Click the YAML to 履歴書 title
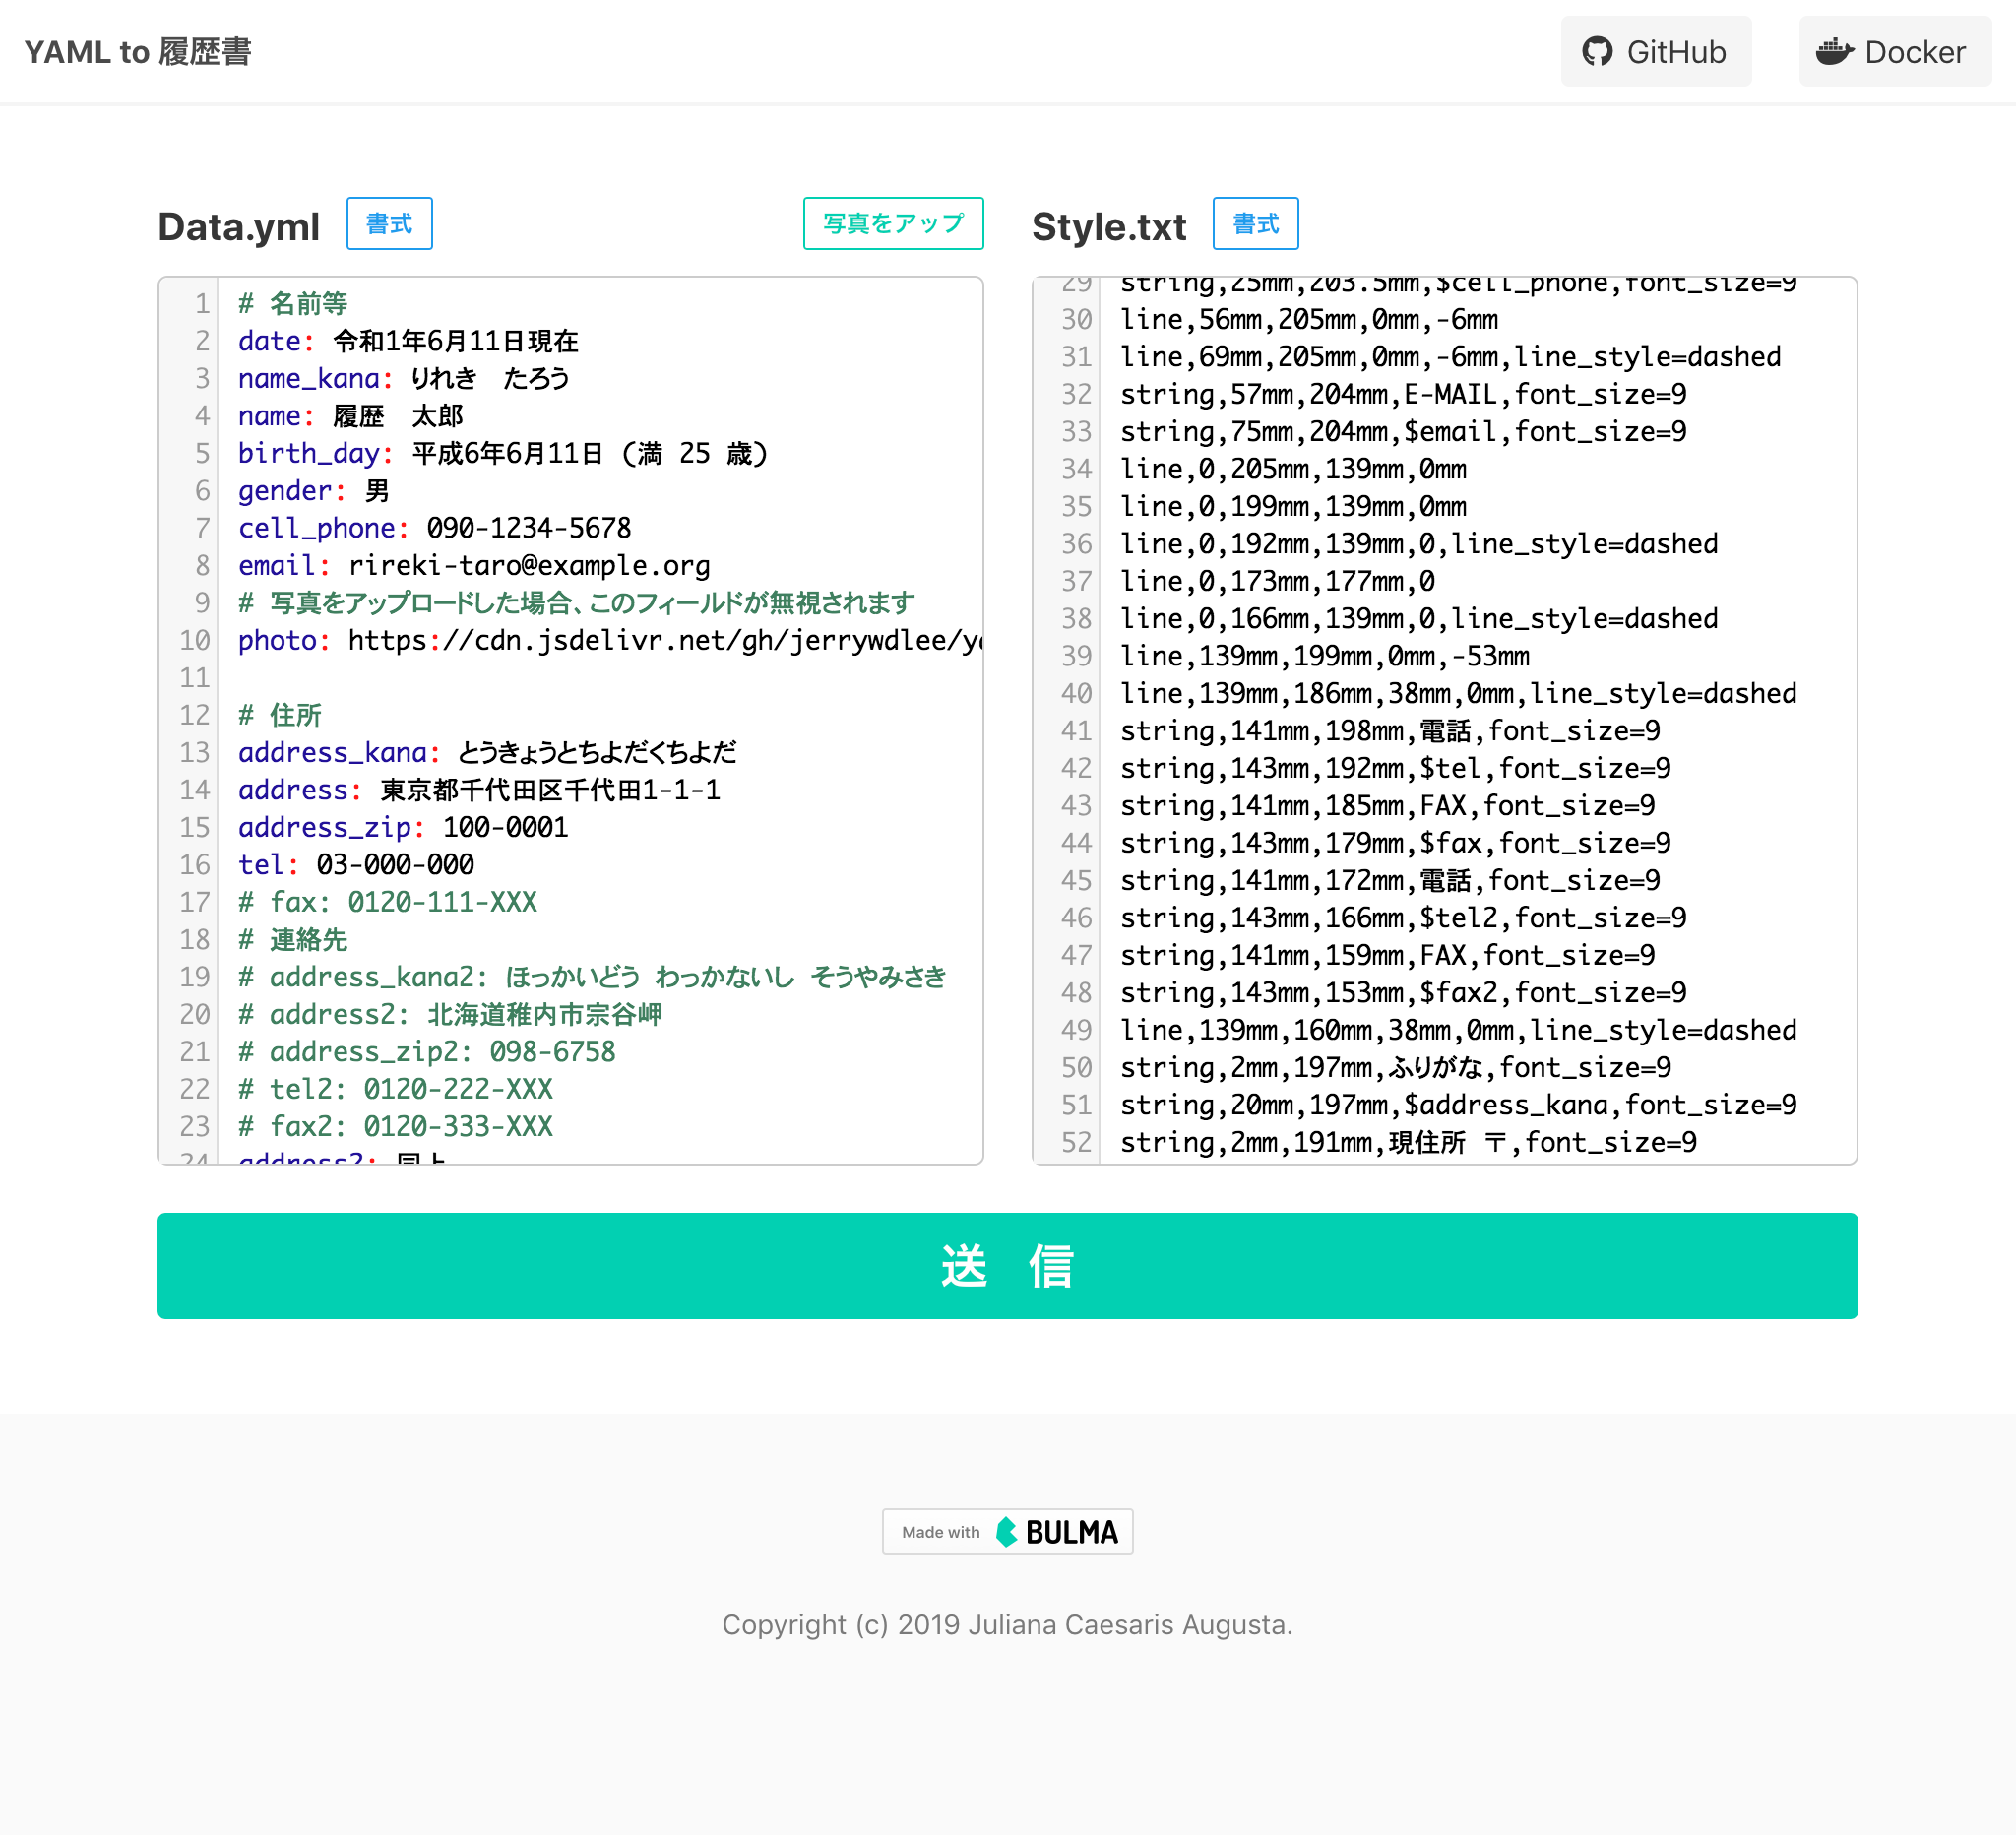Viewport: 2016px width, 1835px height. coord(139,51)
